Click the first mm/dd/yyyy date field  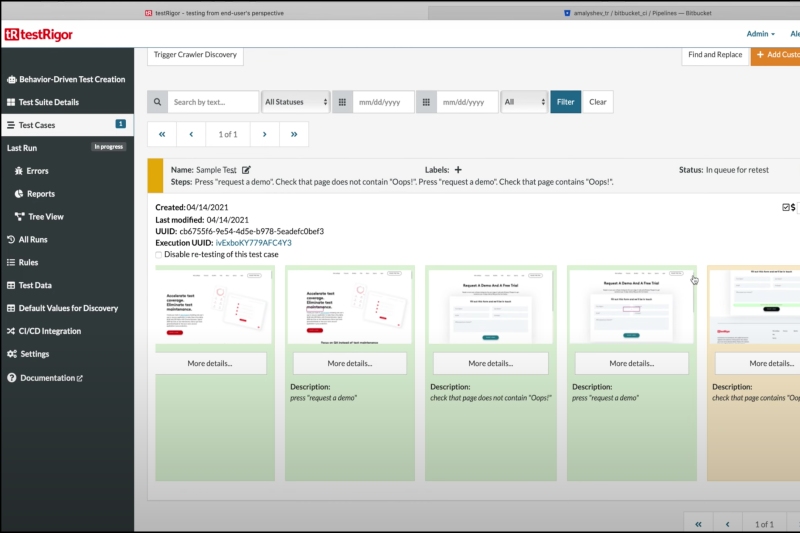click(x=384, y=102)
